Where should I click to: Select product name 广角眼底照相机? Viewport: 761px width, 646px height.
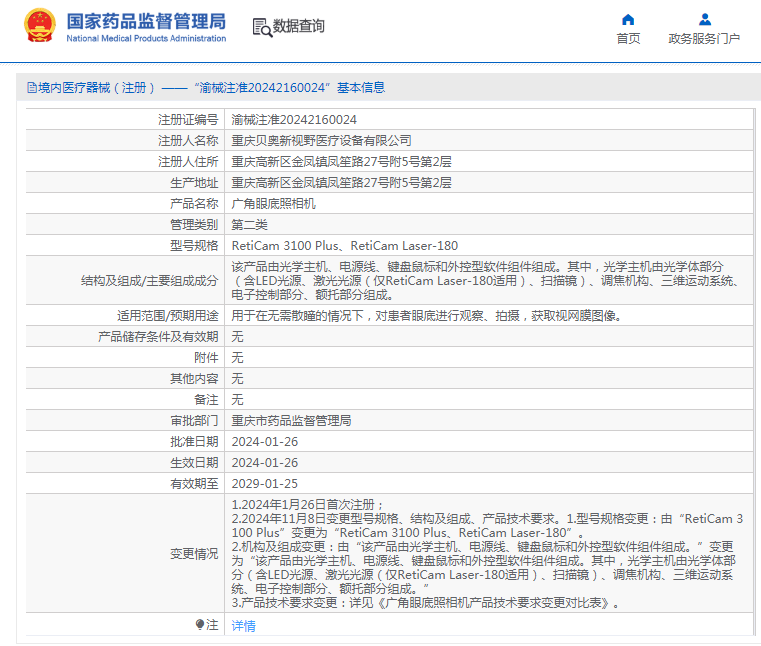tap(273, 203)
